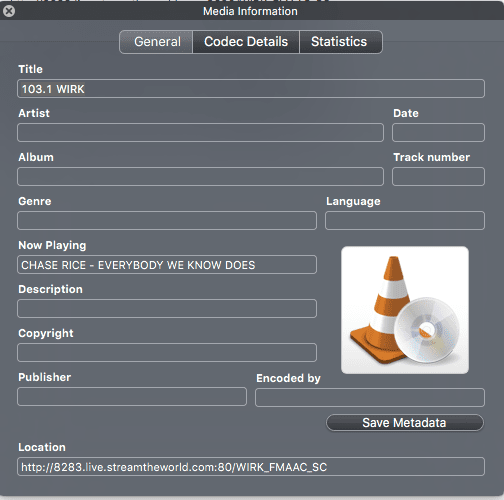Click the Language input field
504x500 pixels.
coord(405,221)
